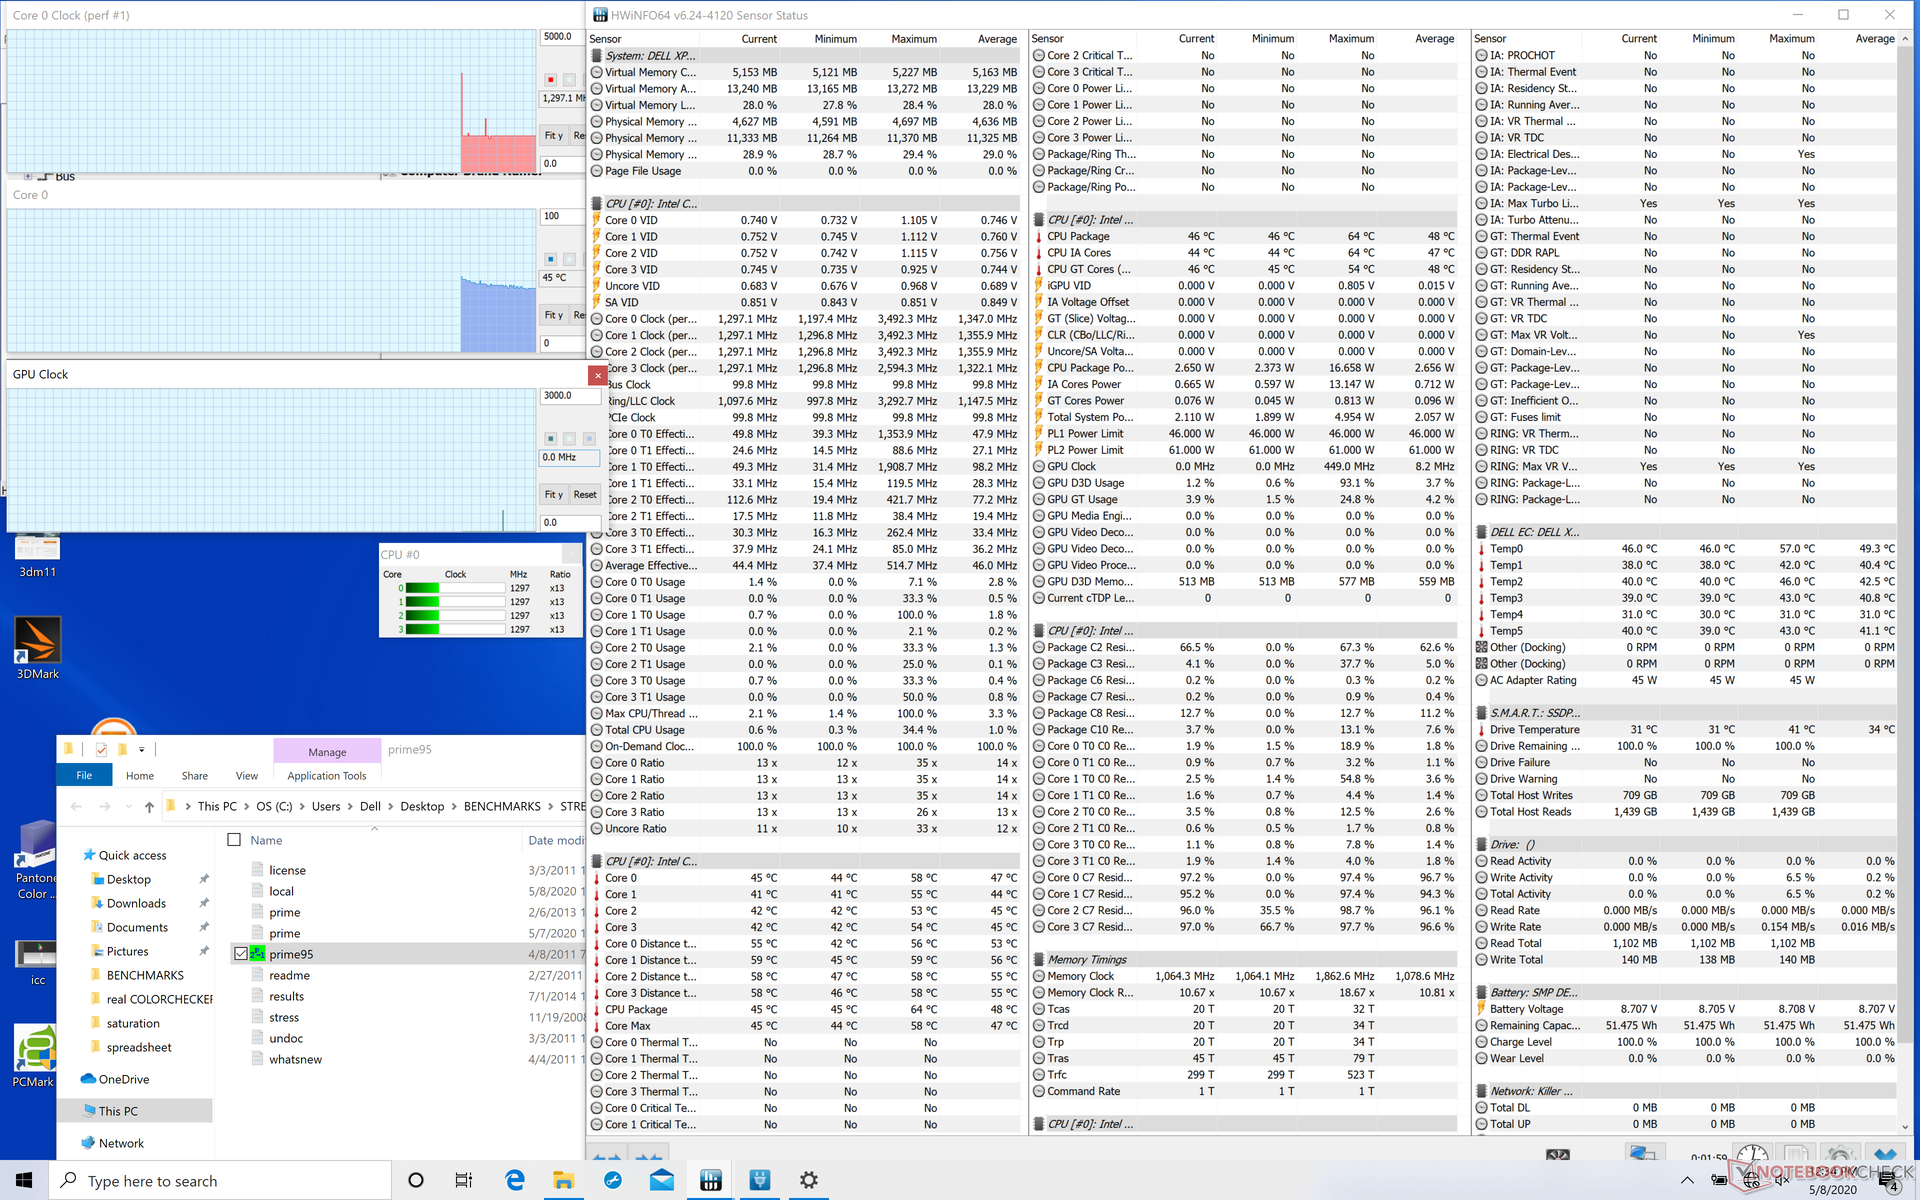1920x1200 pixels.
Task: Click Reset on the GPU Clock graph
Action: tap(585, 494)
